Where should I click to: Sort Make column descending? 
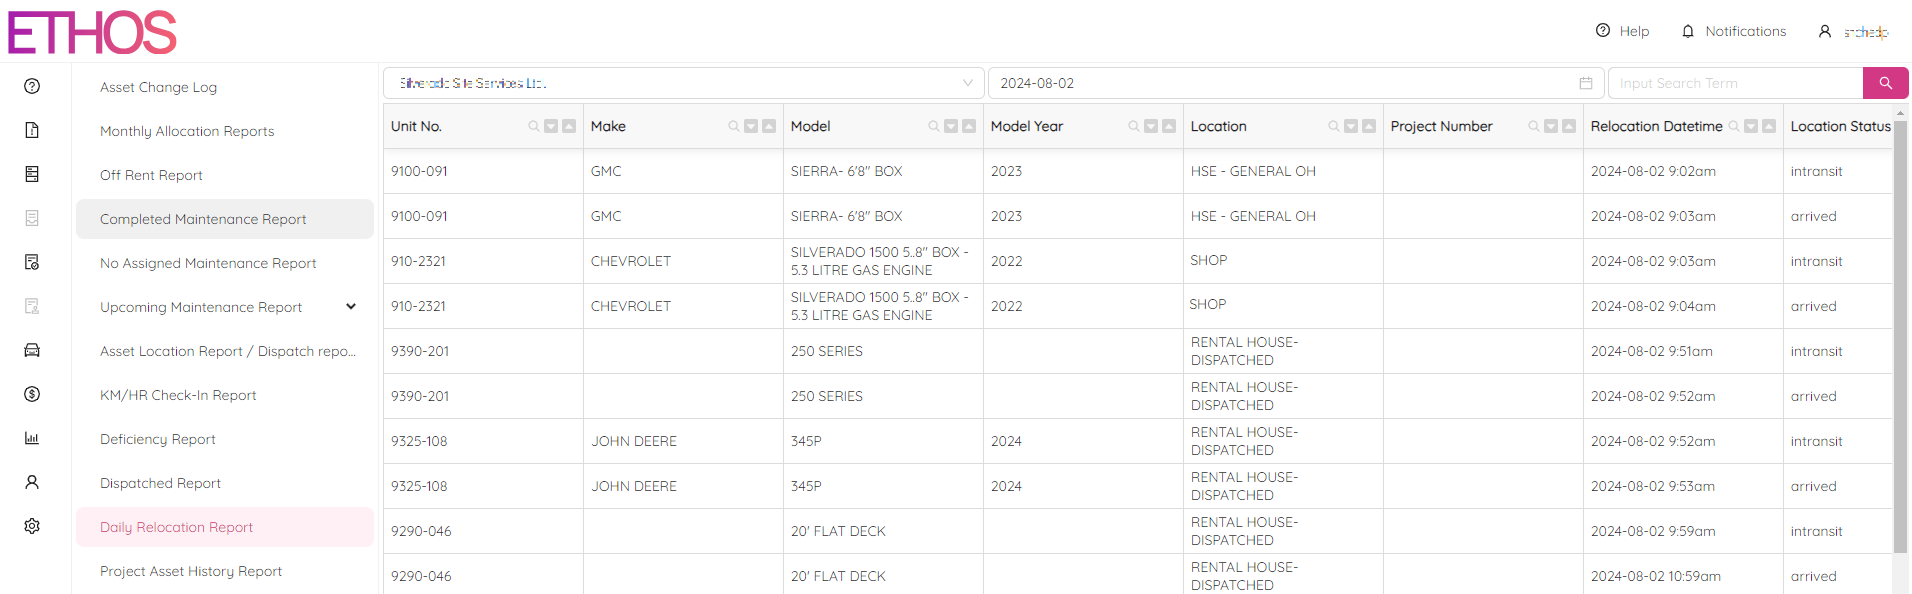[x=751, y=126]
